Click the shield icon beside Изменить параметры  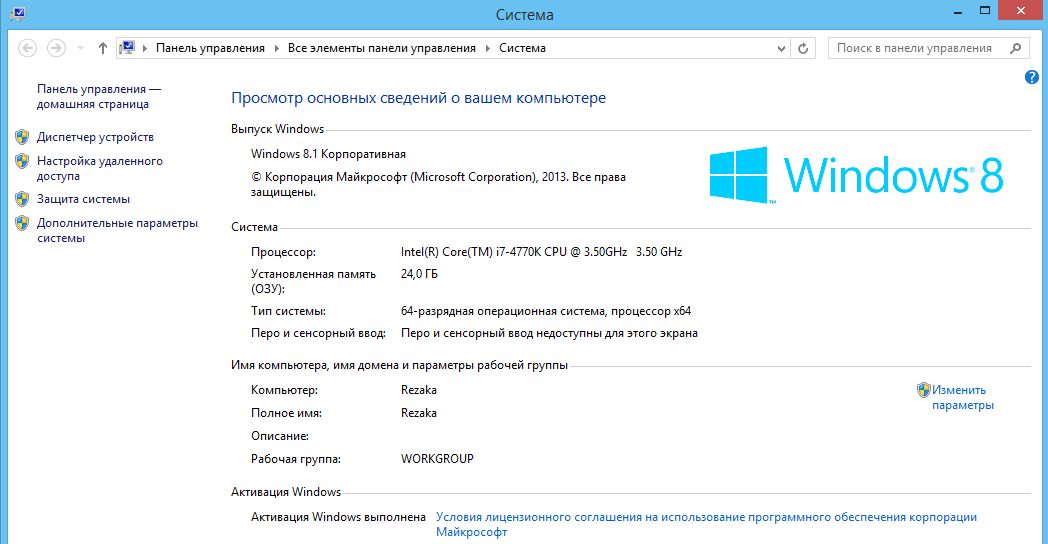pyautogui.click(x=924, y=390)
